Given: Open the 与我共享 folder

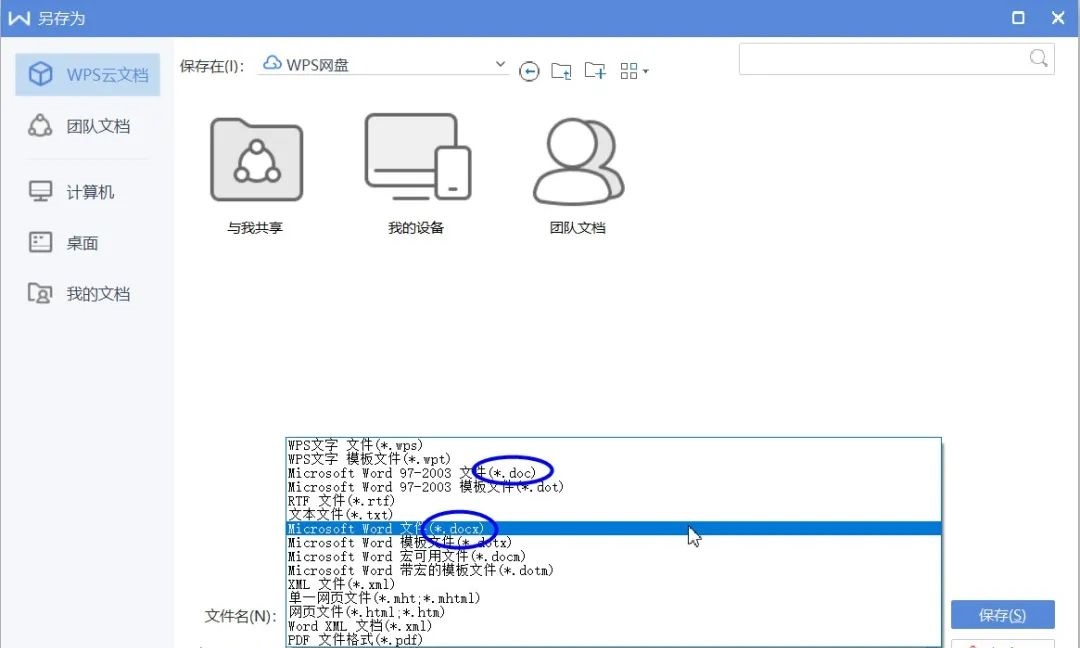Looking at the screenshot, I should (256, 176).
